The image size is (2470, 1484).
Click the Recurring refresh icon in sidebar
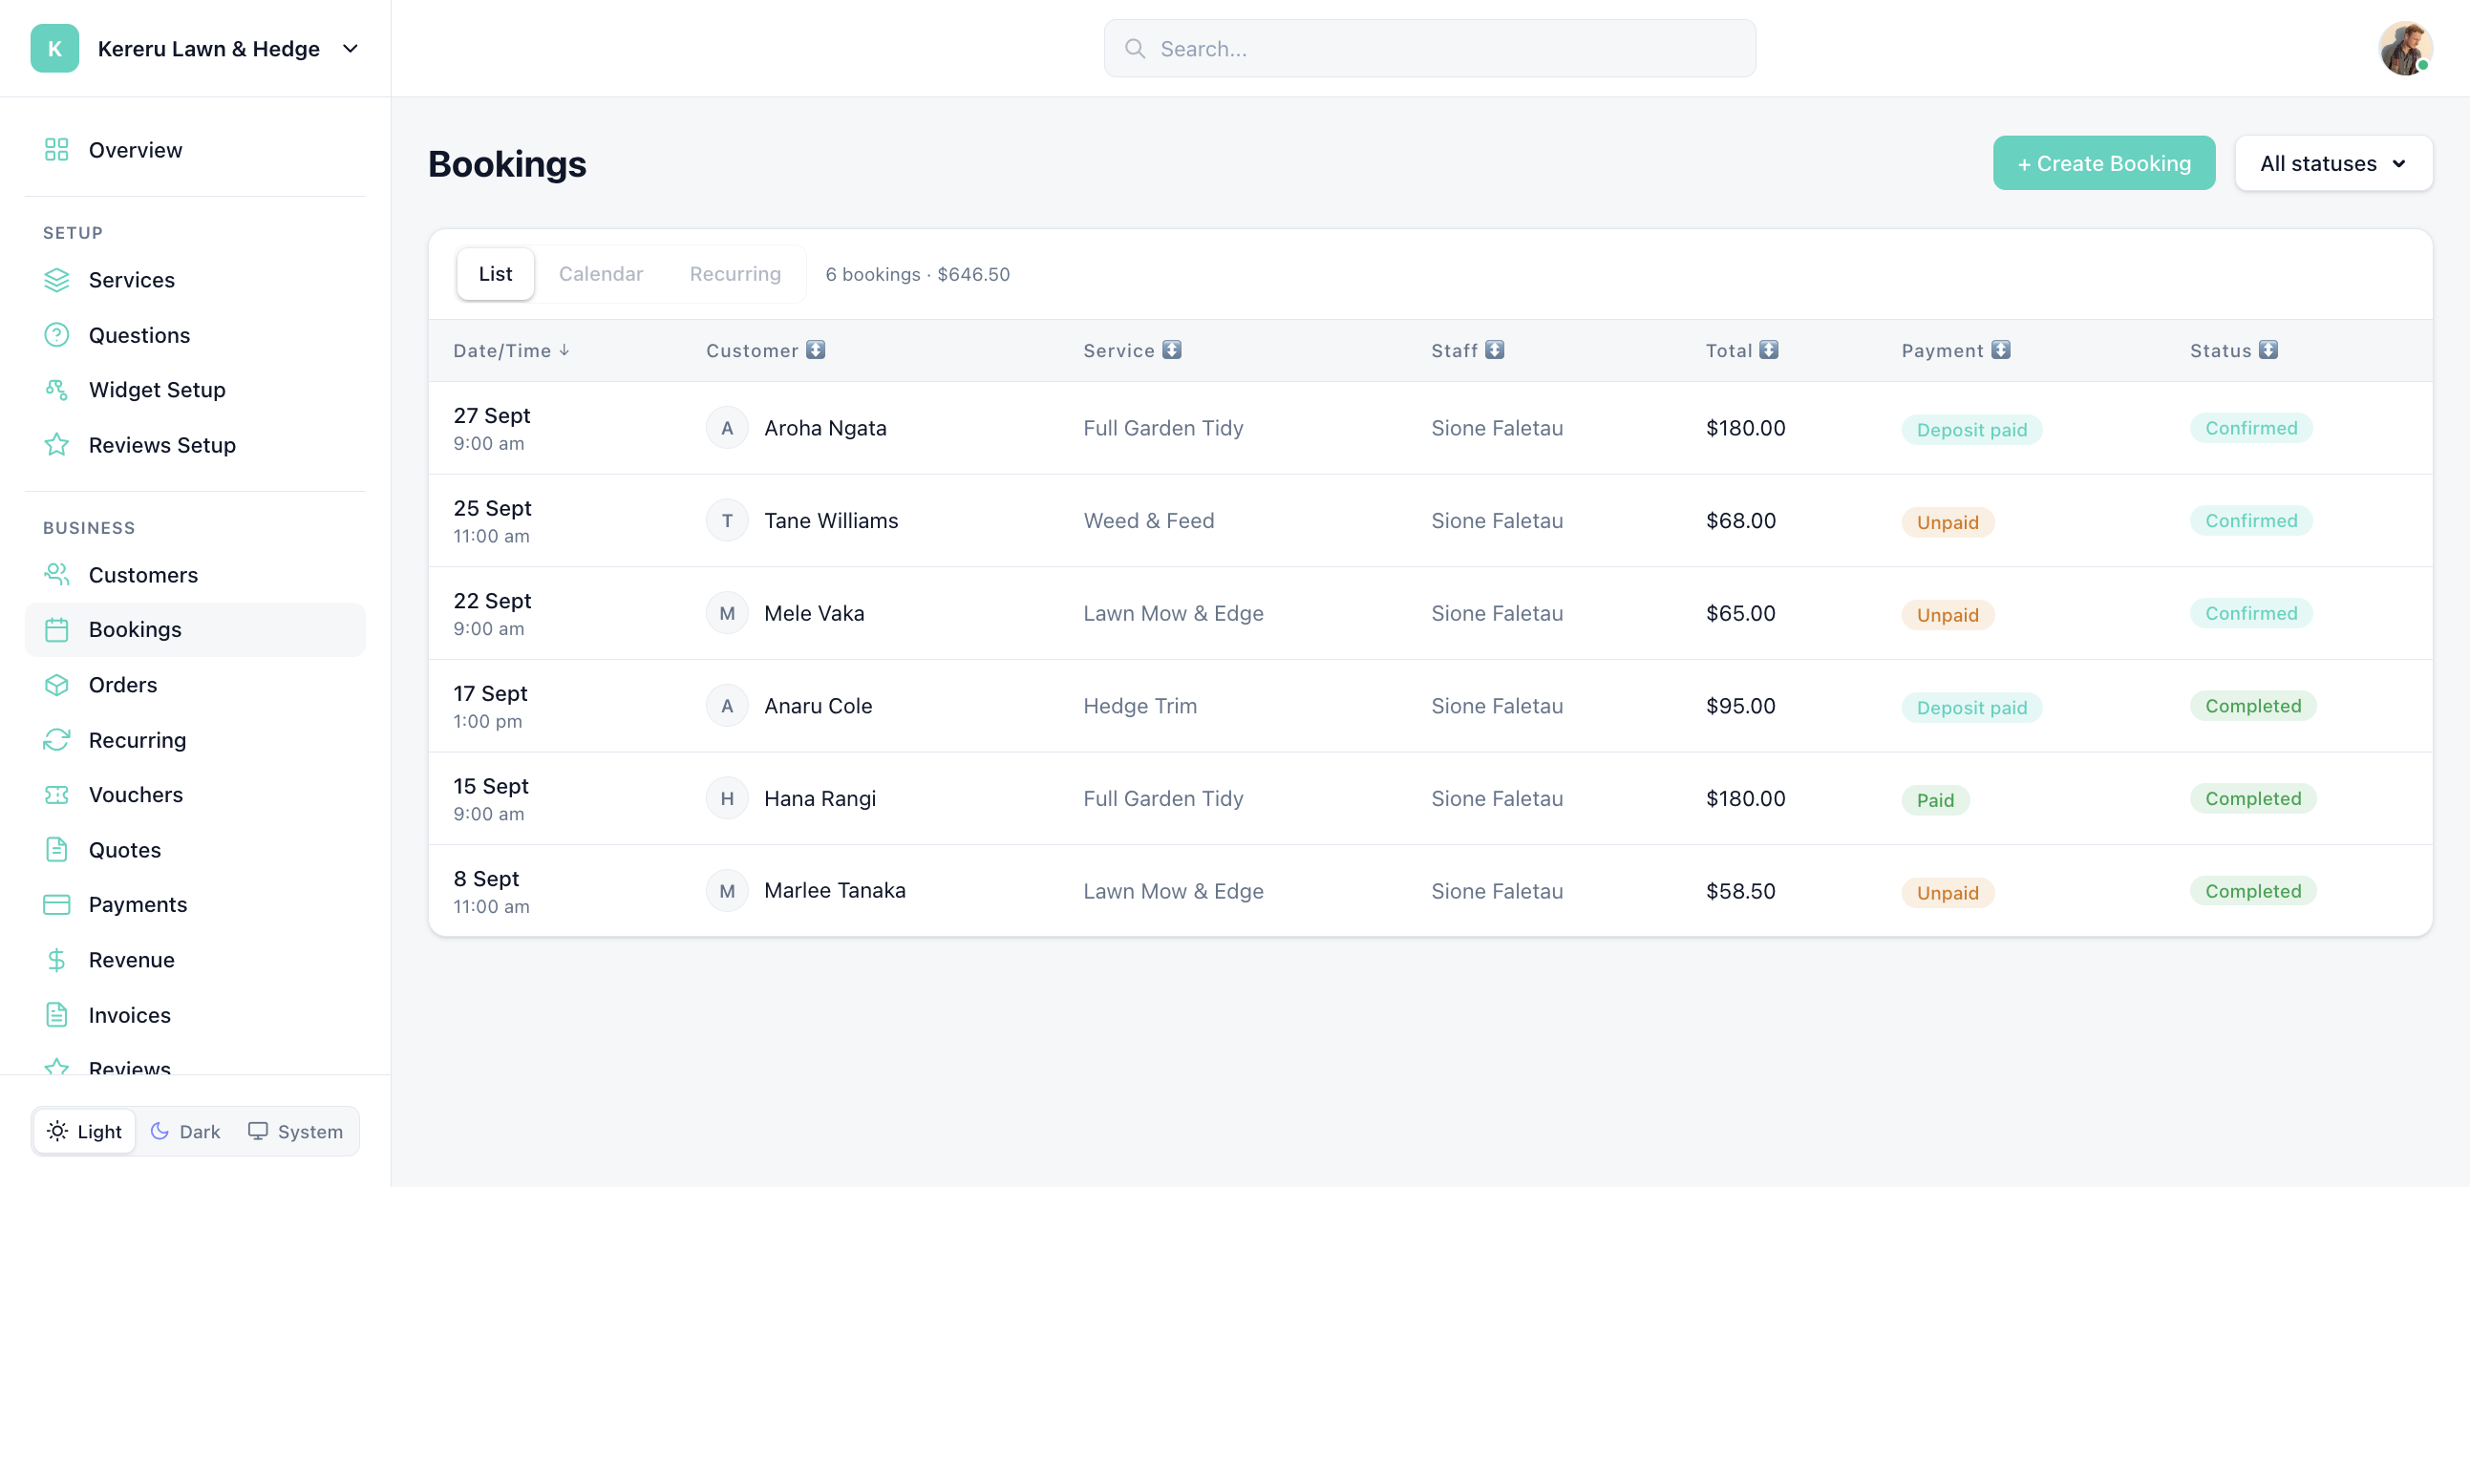pyautogui.click(x=57, y=740)
